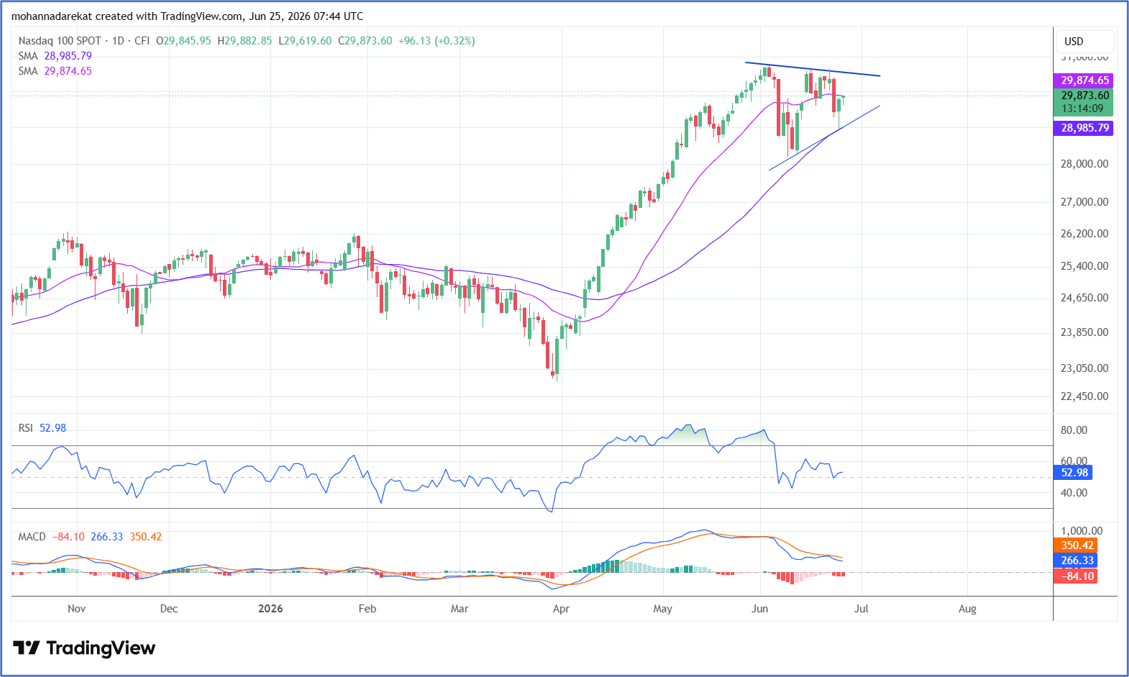The height and width of the screenshot is (677, 1129).
Task: Click the 23,050.00 price axis label
Action: 1084,368
